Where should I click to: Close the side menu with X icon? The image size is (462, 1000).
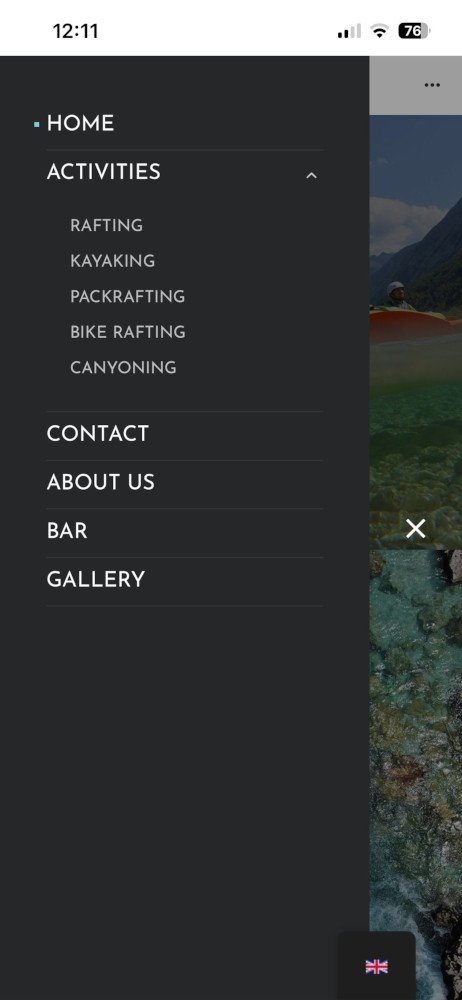tap(415, 529)
